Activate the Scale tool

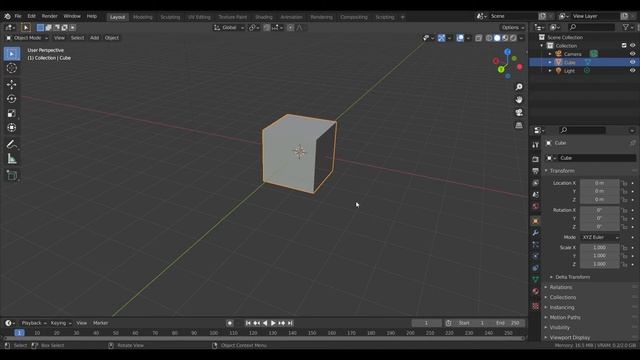[12, 113]
